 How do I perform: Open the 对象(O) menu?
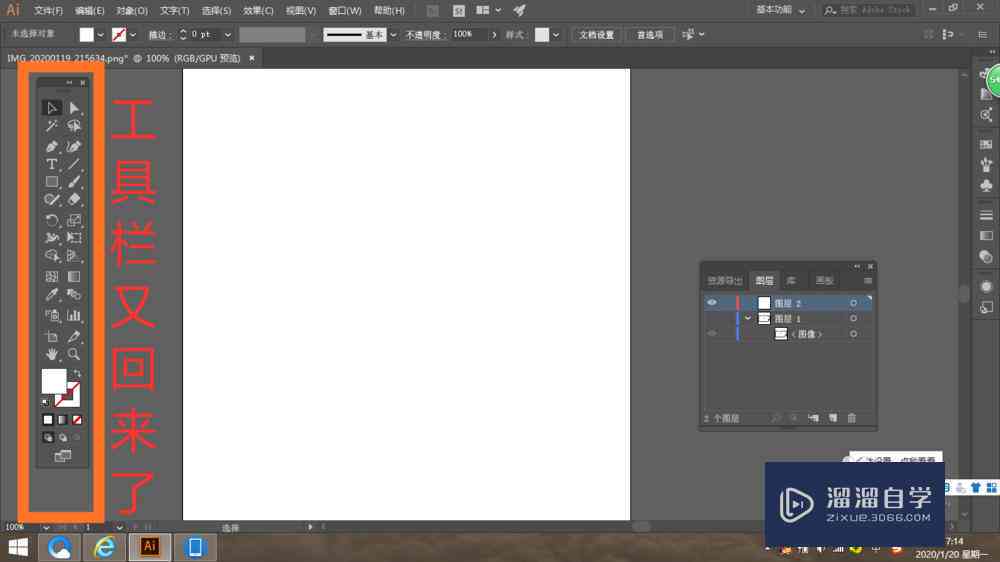click(x=132, y=11)
